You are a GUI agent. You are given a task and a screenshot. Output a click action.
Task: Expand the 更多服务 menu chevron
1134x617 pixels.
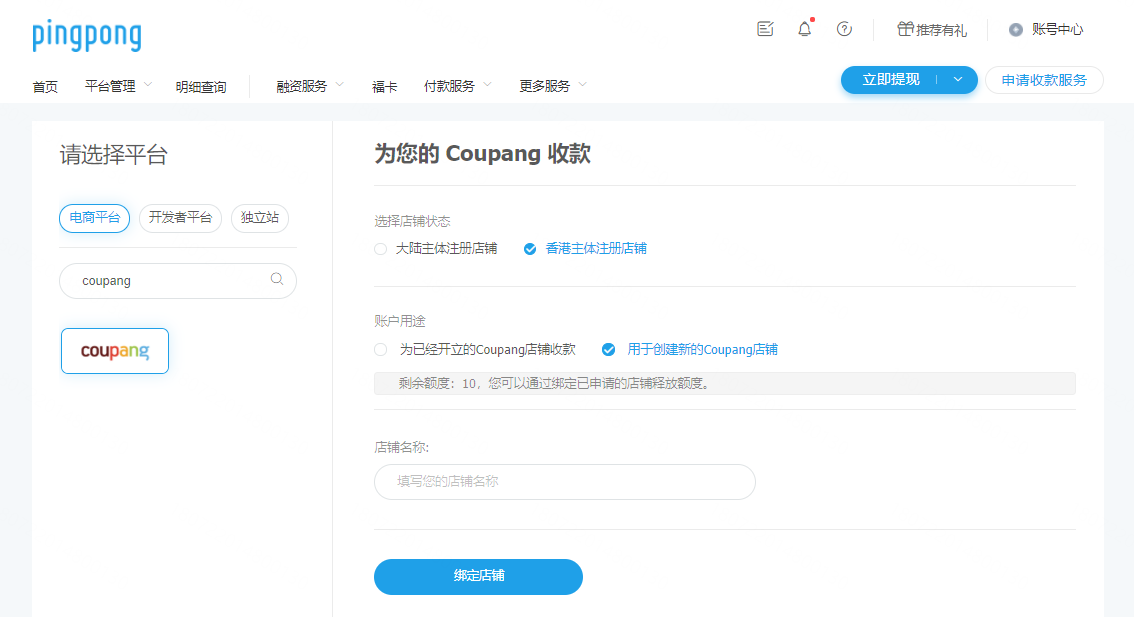[x=583, y=85]
